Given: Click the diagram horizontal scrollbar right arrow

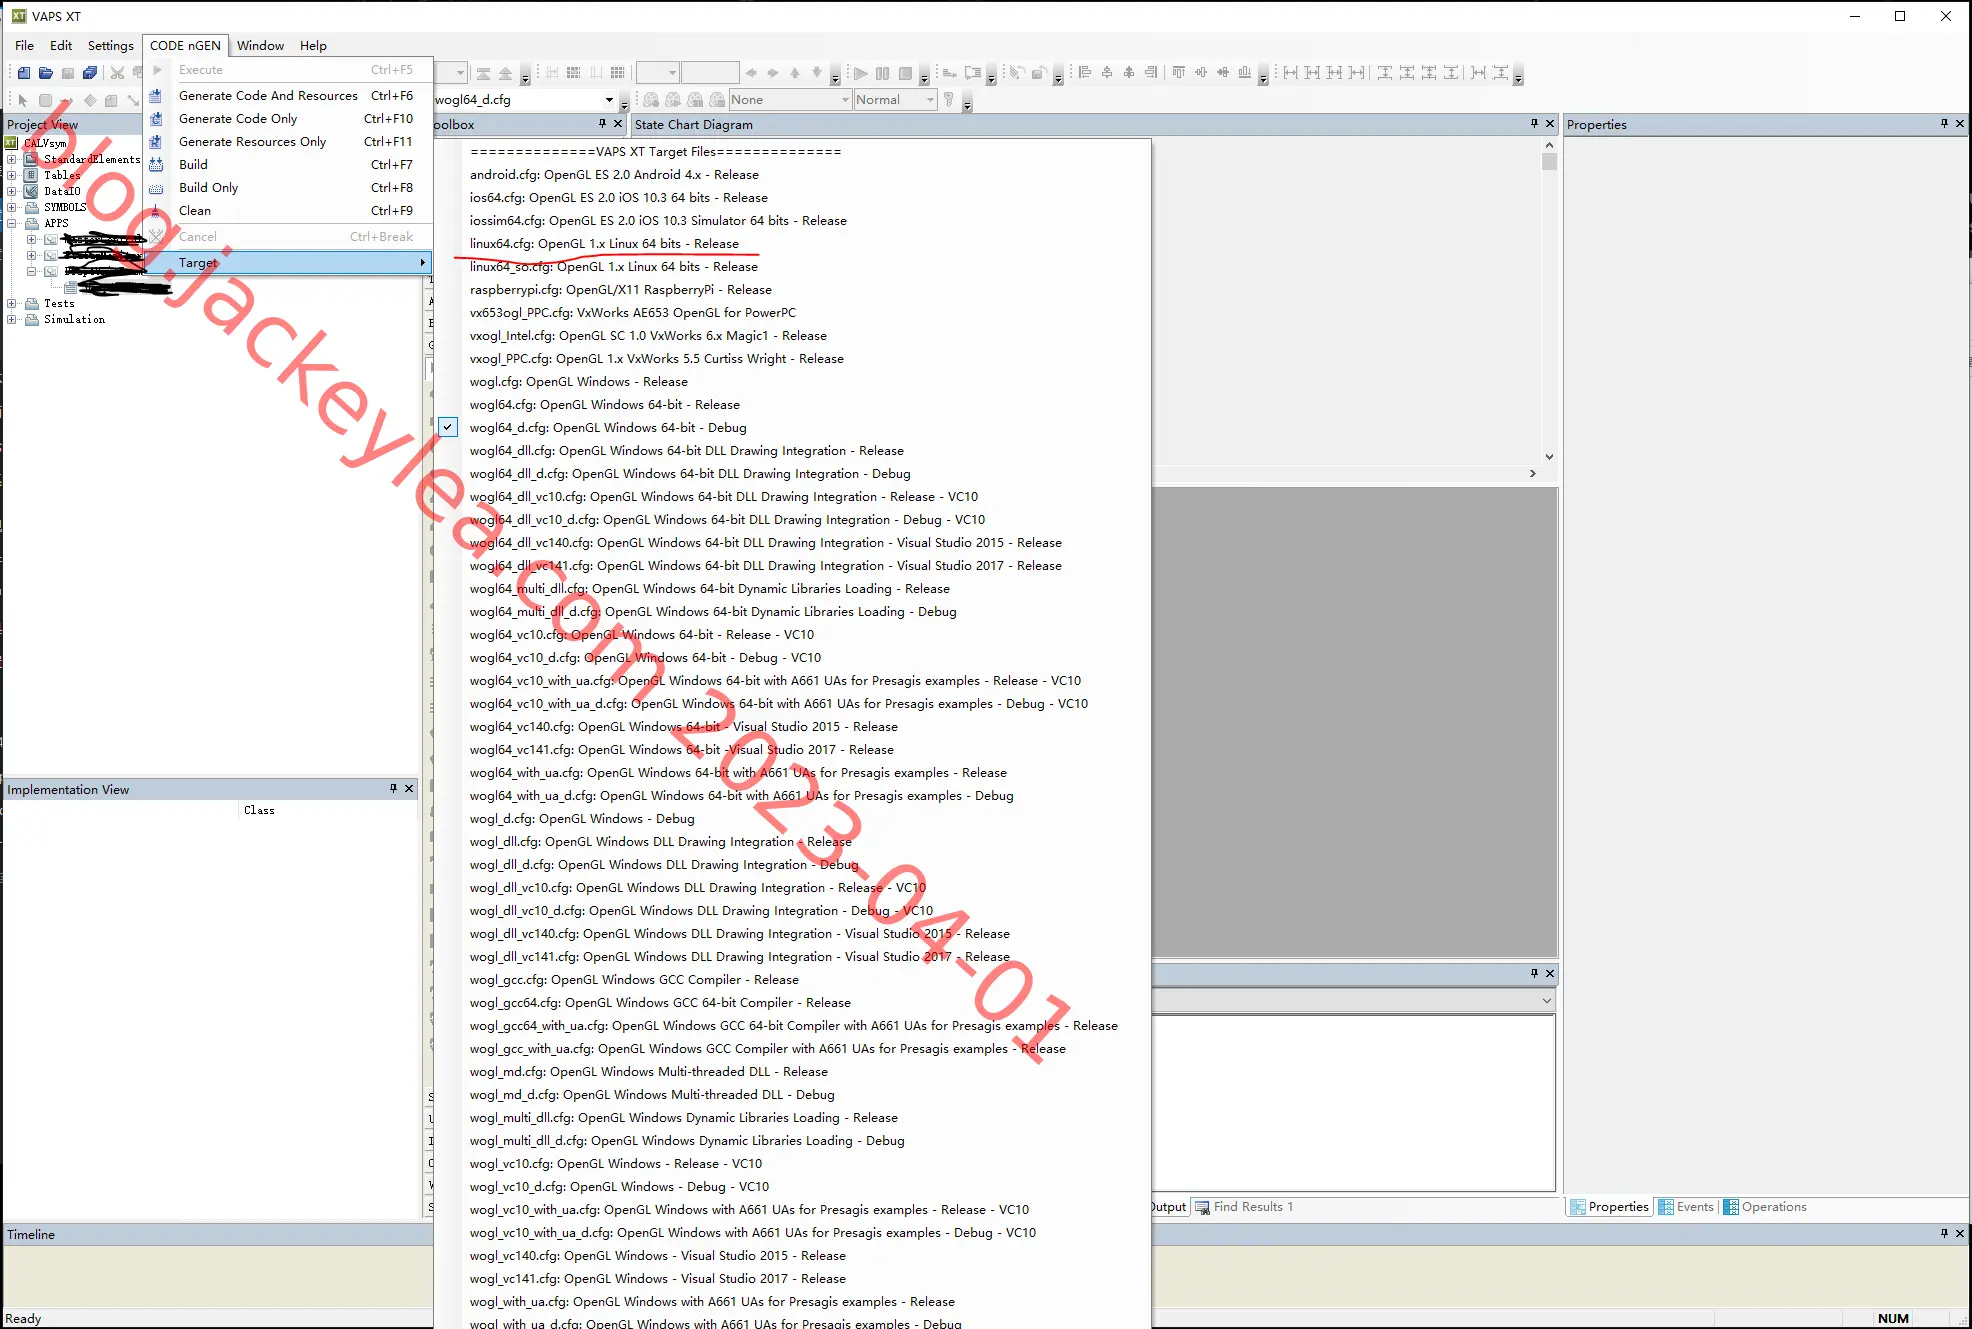Looking at the screenshot, I should [x=1533, y=473].
